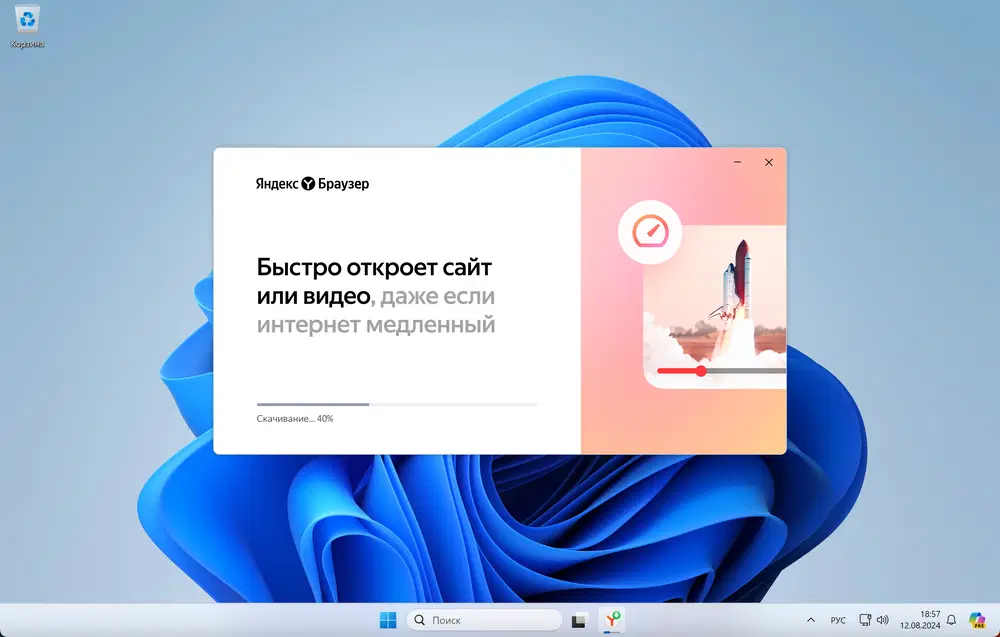Click the 'Быстро откроет сайт' headline
1000x637 pixels.
pos(374,267)
